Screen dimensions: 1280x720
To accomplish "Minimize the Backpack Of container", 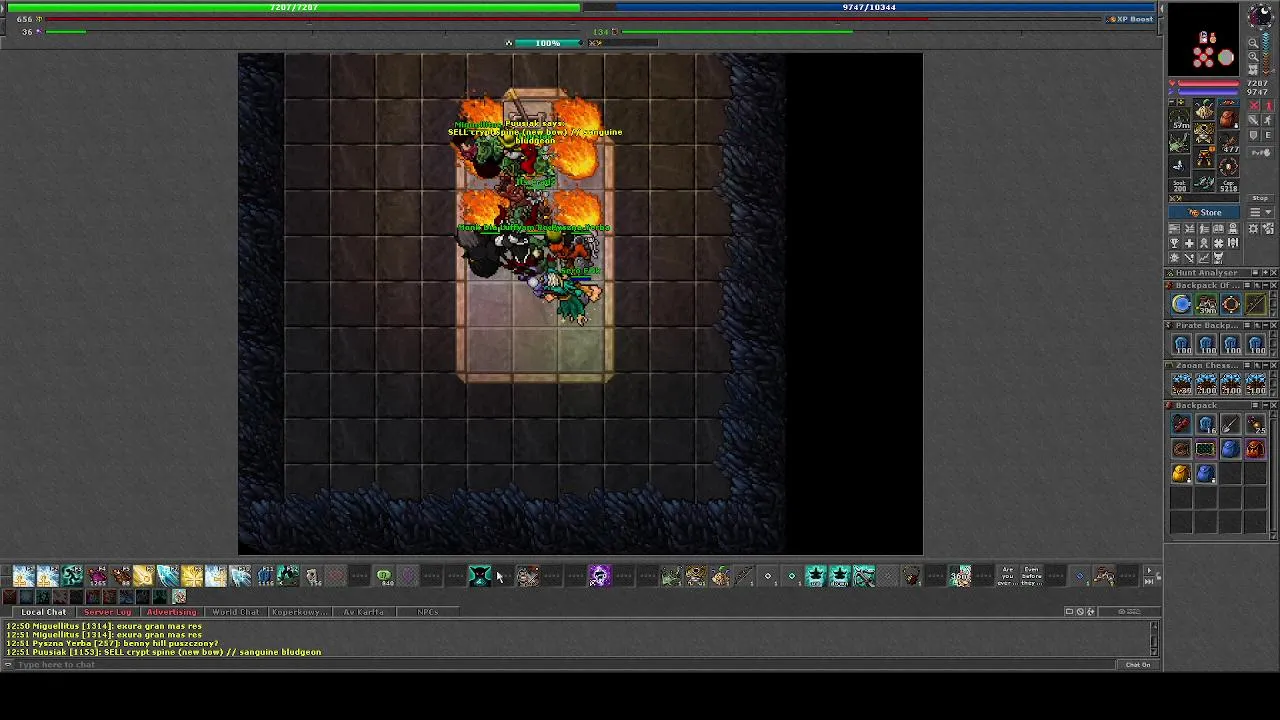I will 1266,285.
